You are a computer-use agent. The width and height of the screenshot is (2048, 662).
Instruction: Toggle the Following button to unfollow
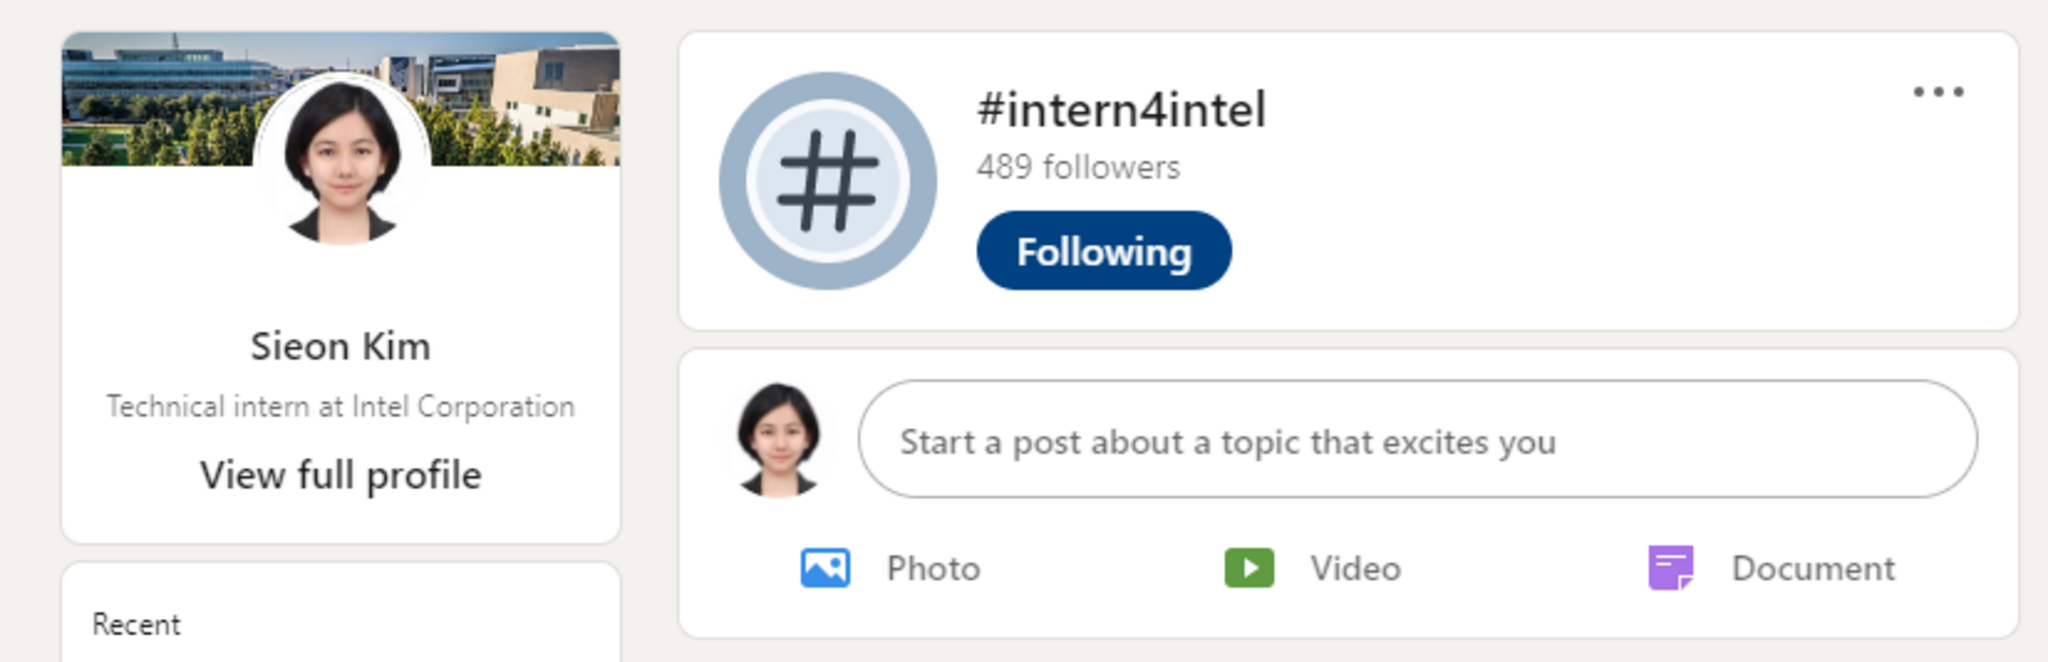[1104, 251]
